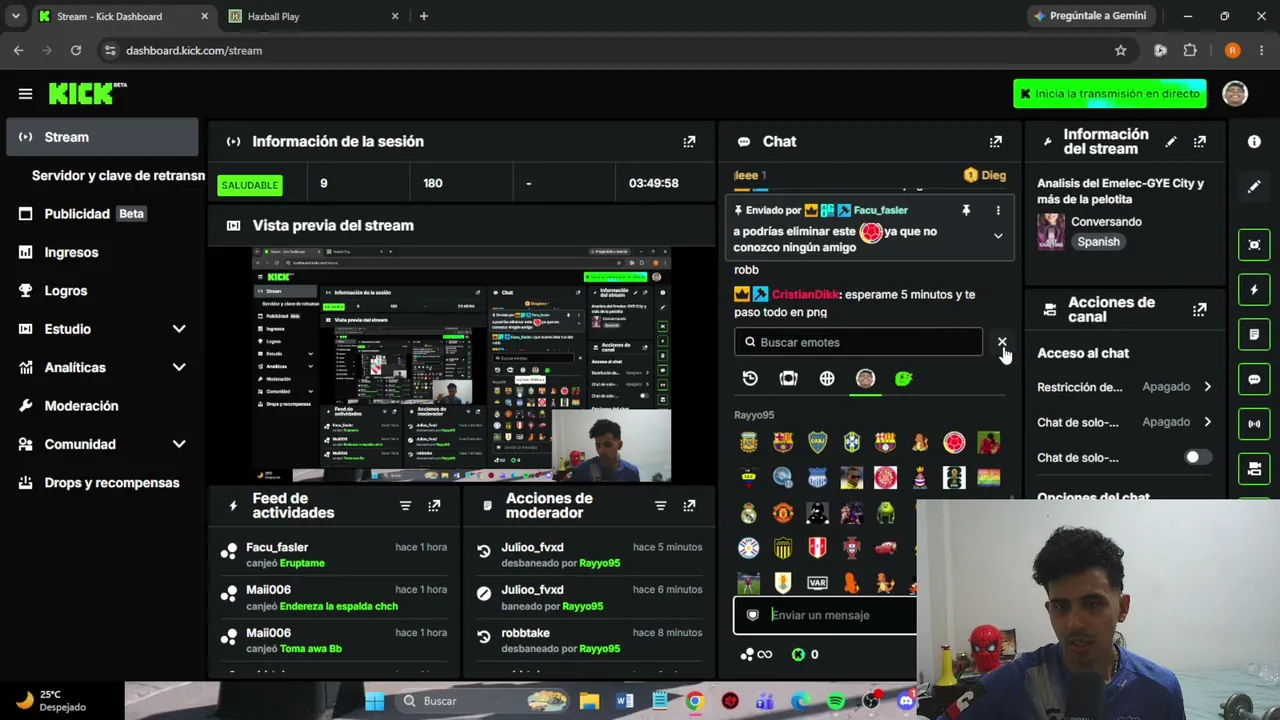This screenshot has height=720, width=1280.
Task: Open the Kick profile avatar menu
Action: coord(1235,93)
